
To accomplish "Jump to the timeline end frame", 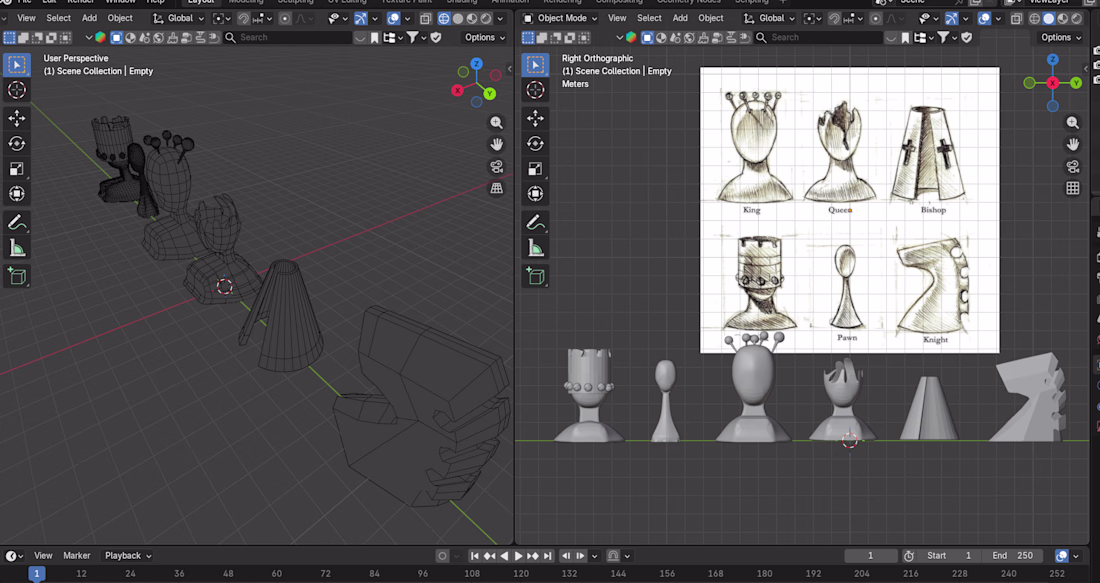I will click(548, 556).
